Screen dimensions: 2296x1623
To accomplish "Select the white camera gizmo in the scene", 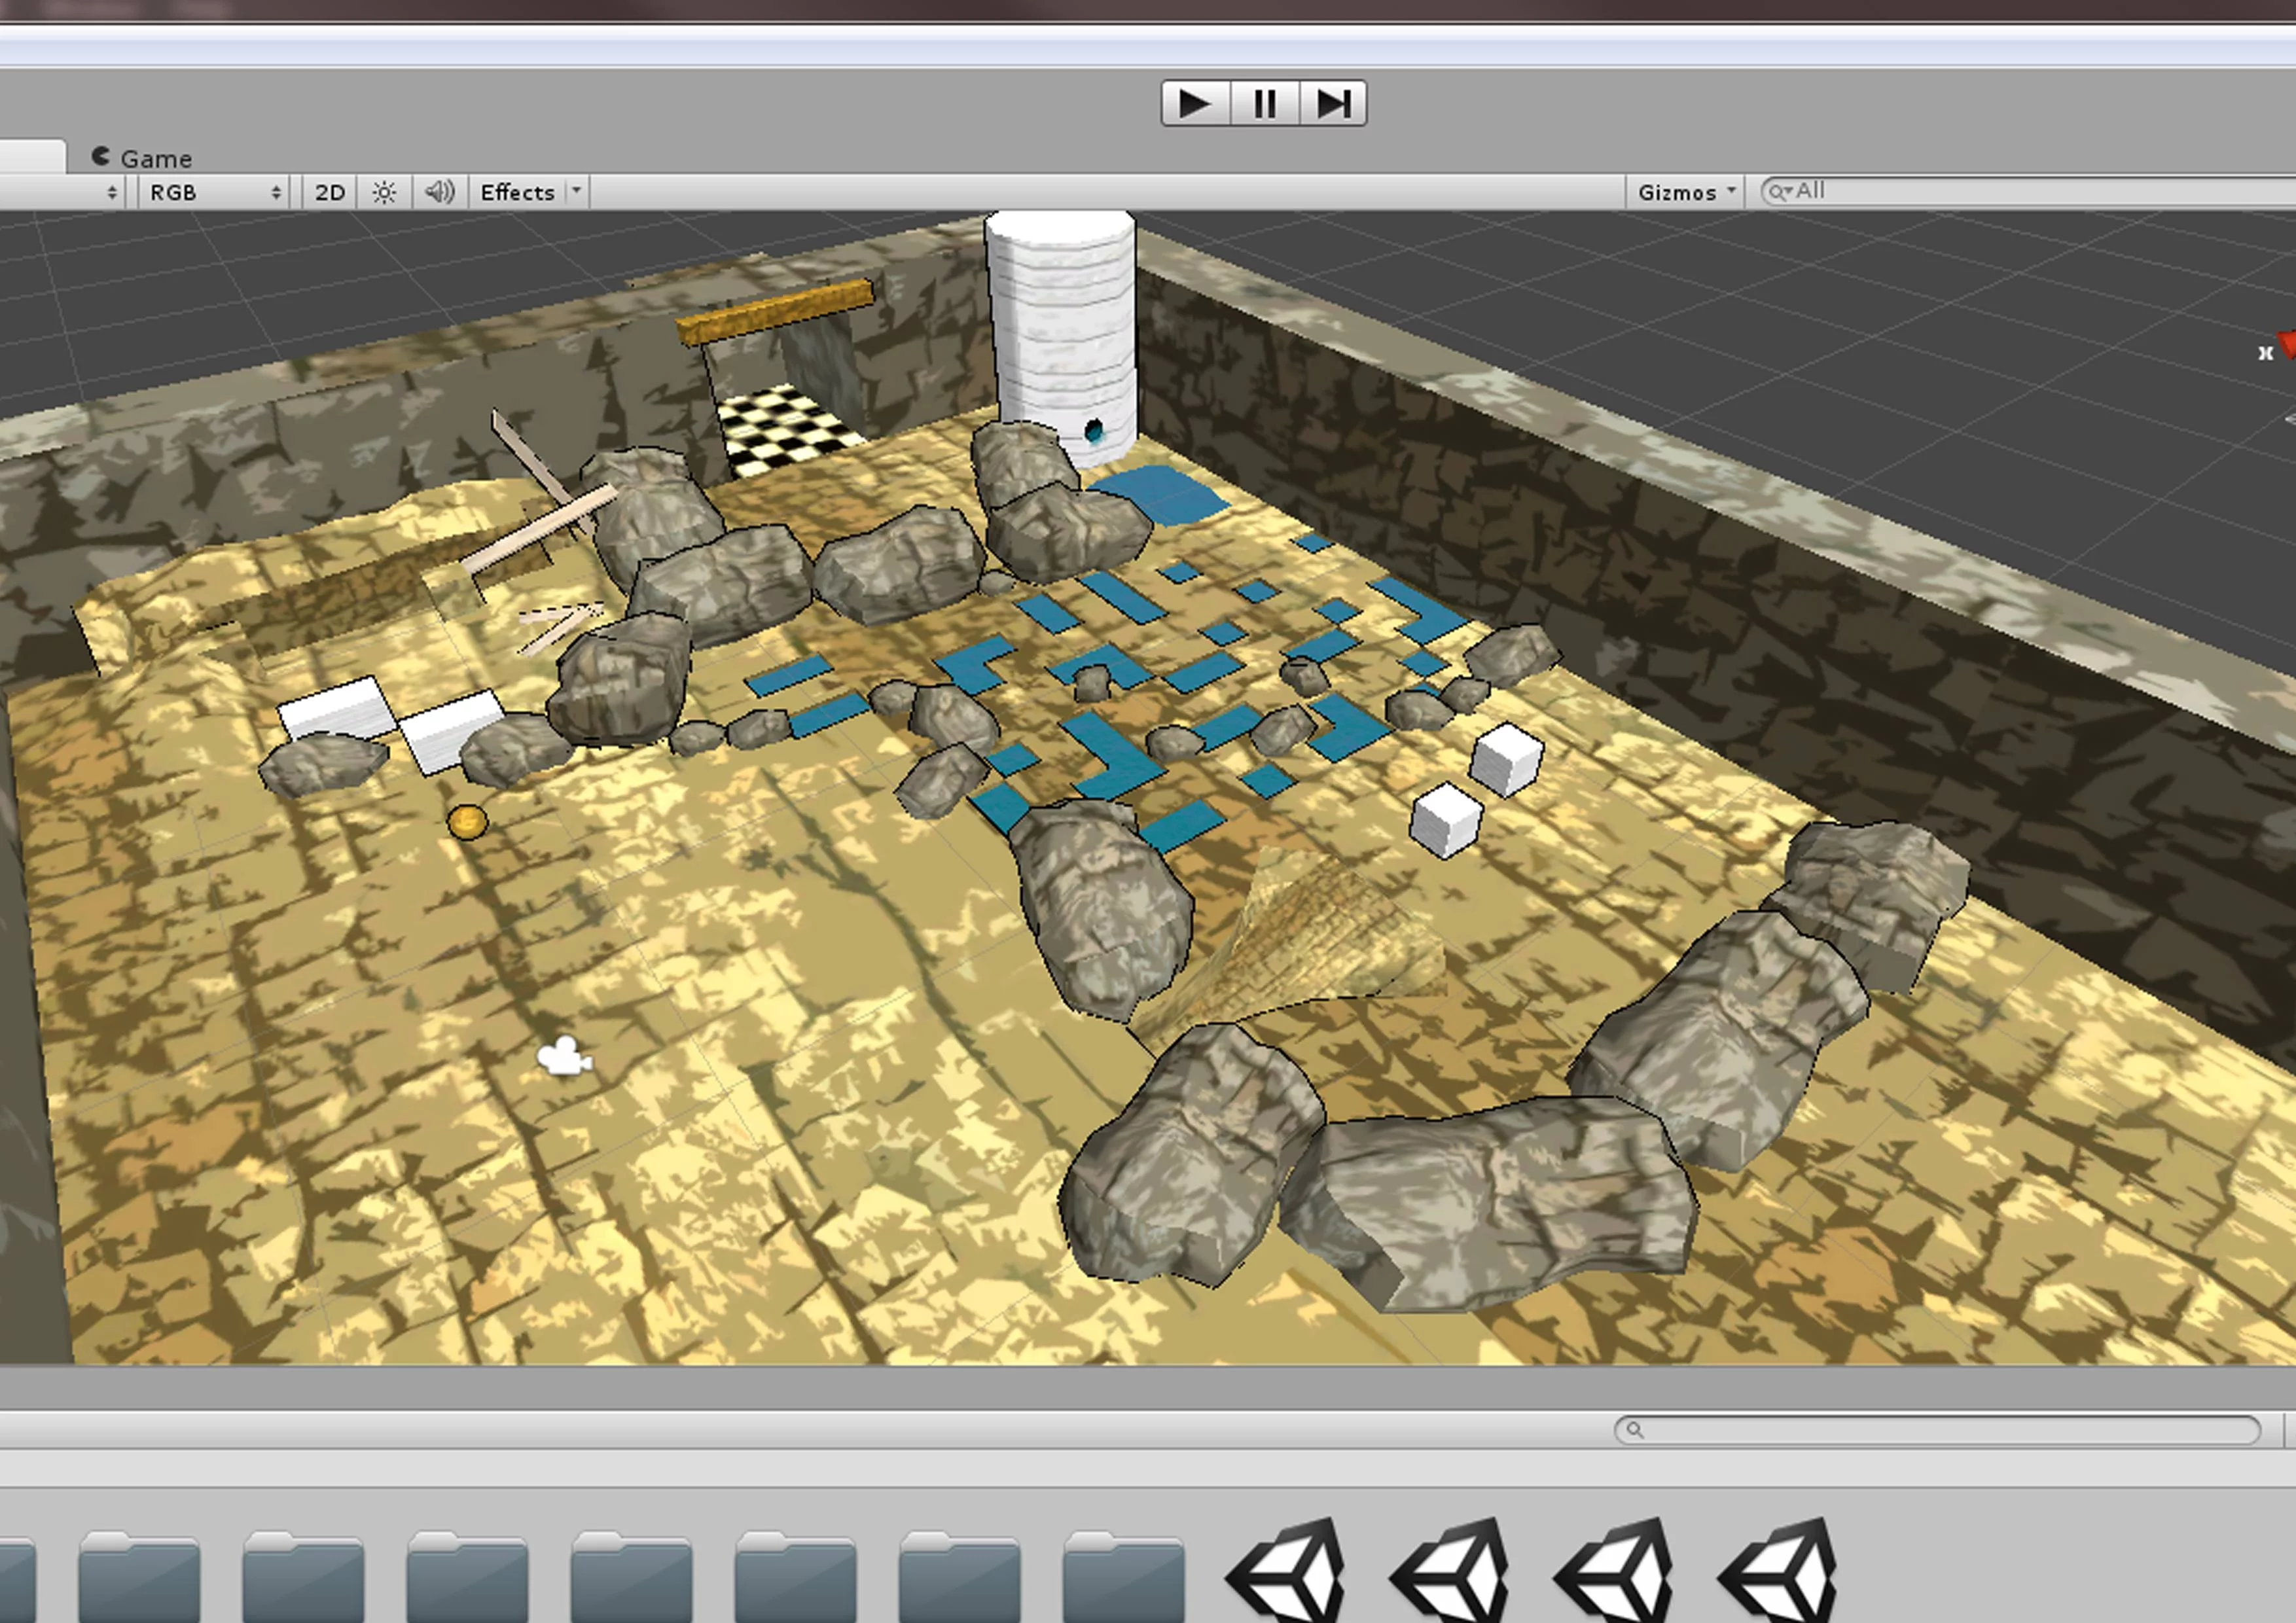I will coord(564,1056).
